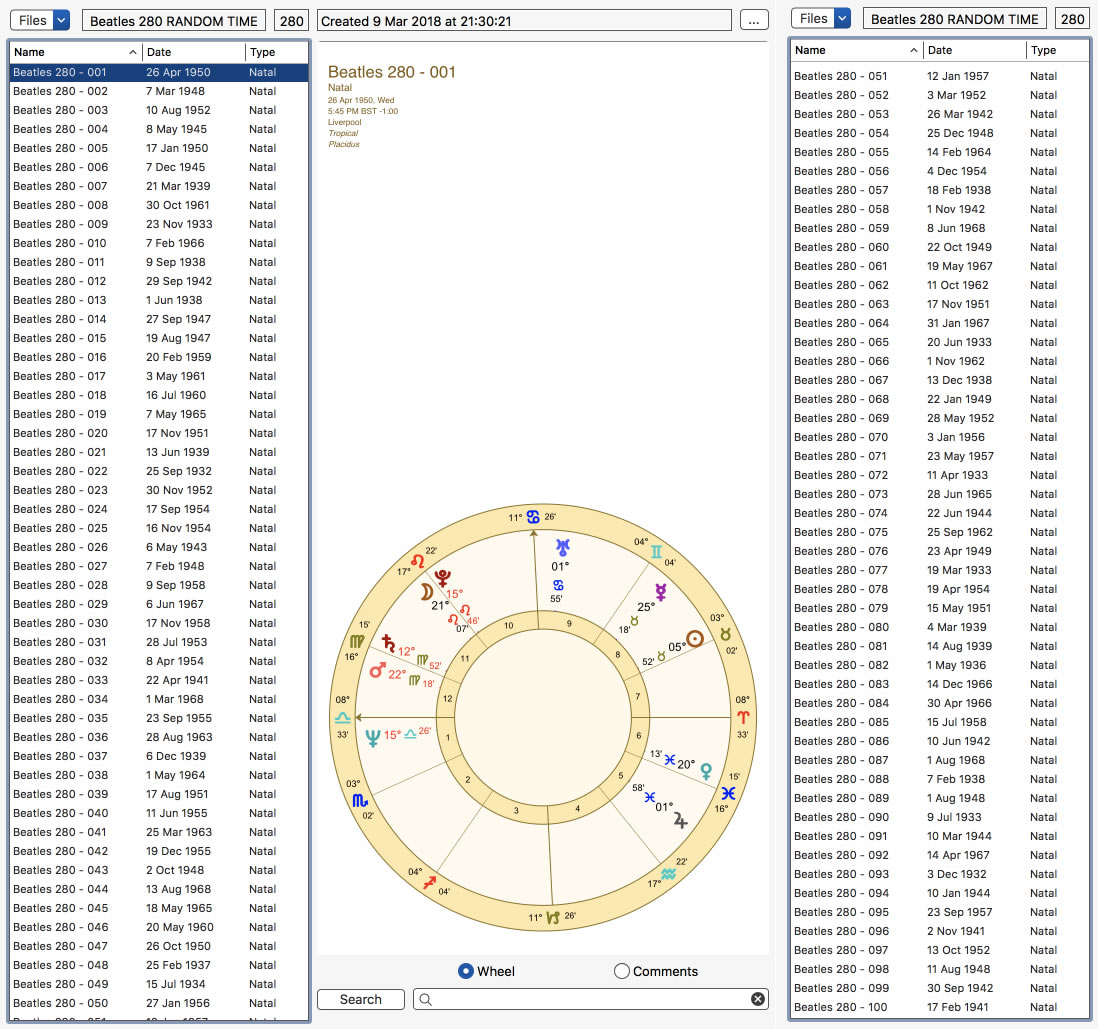Click the left Beatles 280 RANDOM TIME button
1098x1029 pixels.
(174, 21)
